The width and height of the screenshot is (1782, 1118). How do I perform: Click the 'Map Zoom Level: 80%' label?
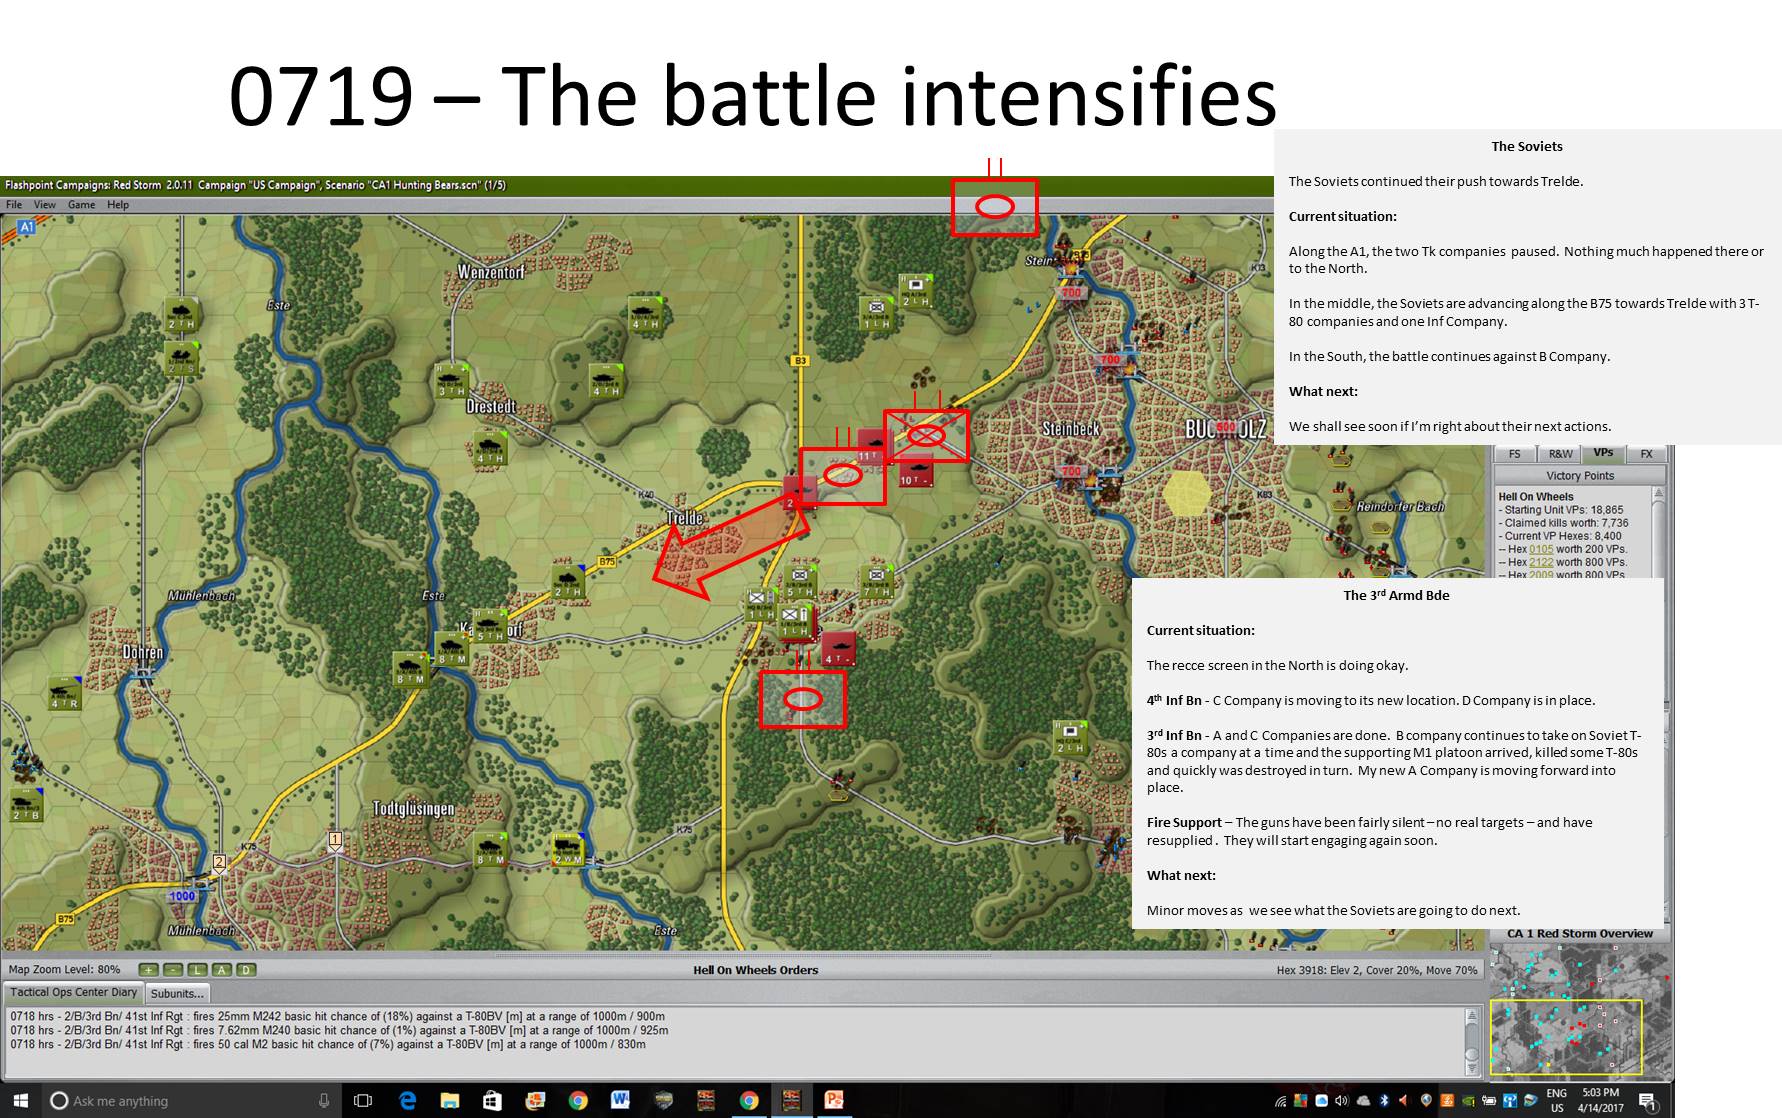pos(65,970)
